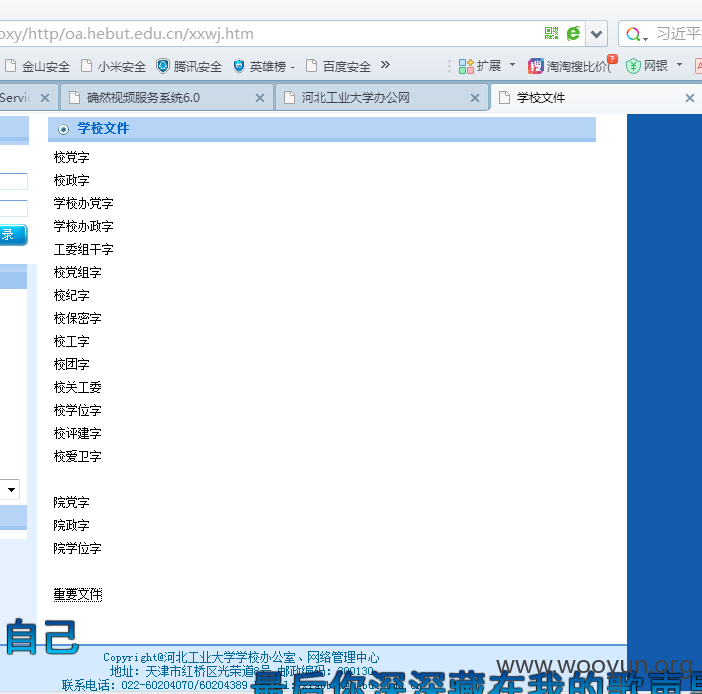Open the 校团字 link
Screen dimensions: 702x694
tap(72, 364)
